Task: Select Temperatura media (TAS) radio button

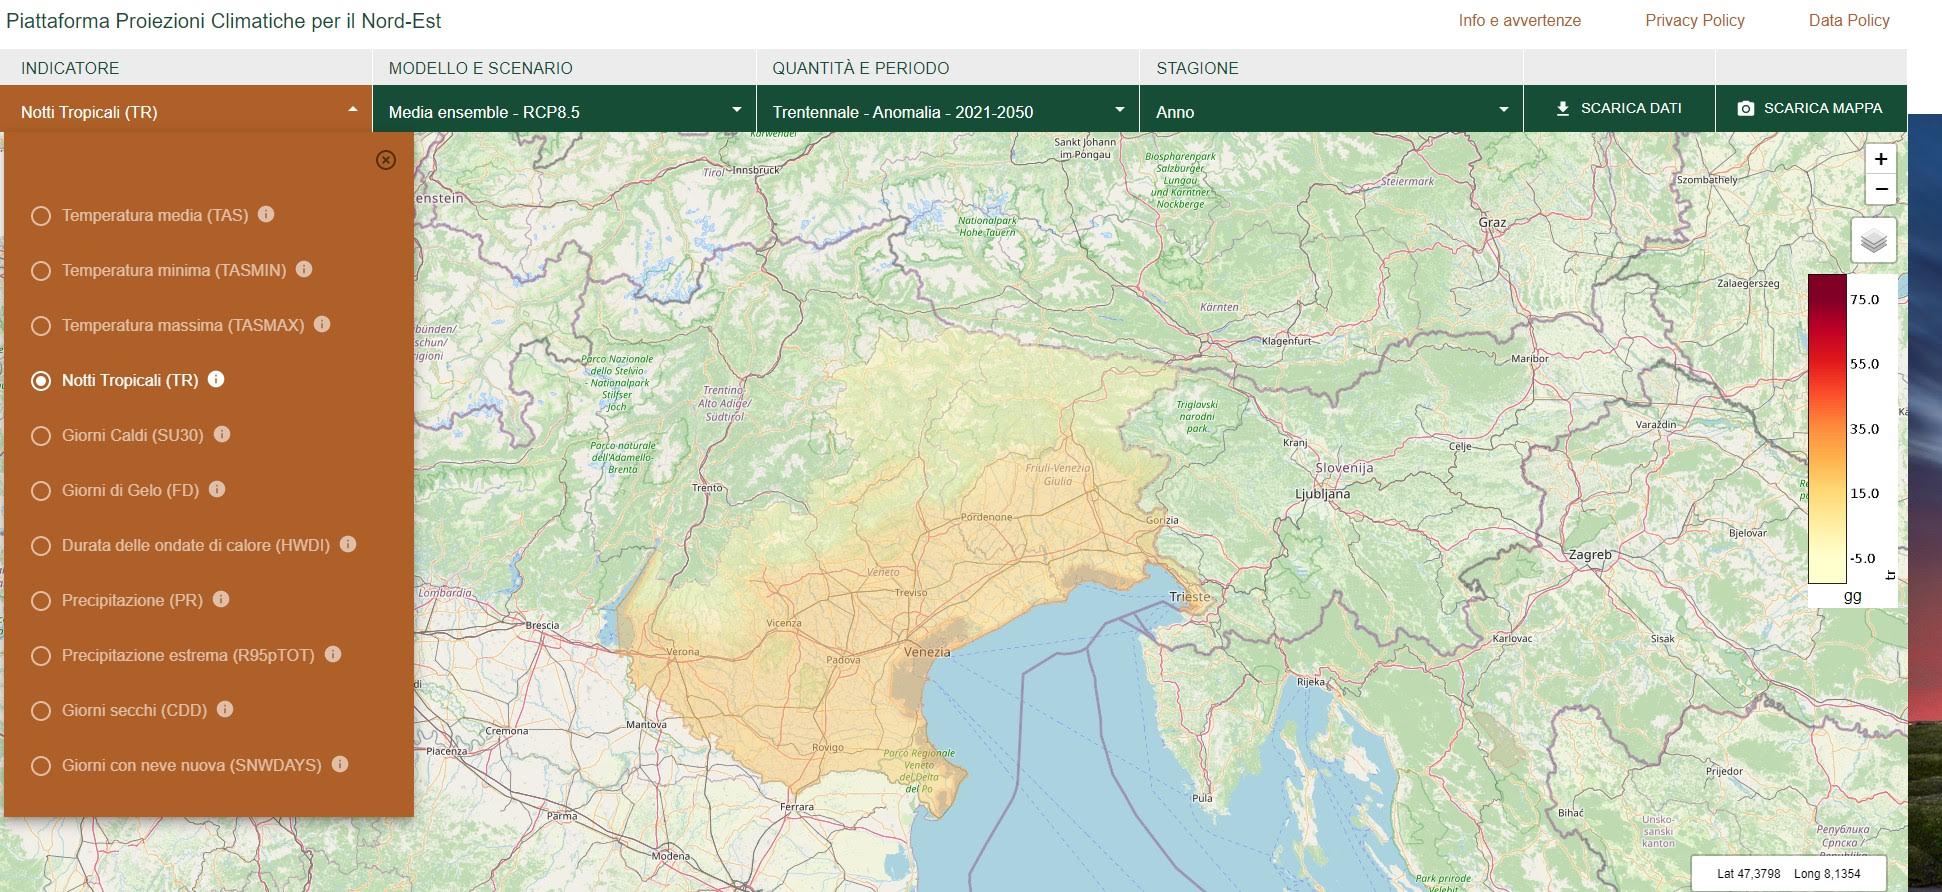Action: (41, 216)
